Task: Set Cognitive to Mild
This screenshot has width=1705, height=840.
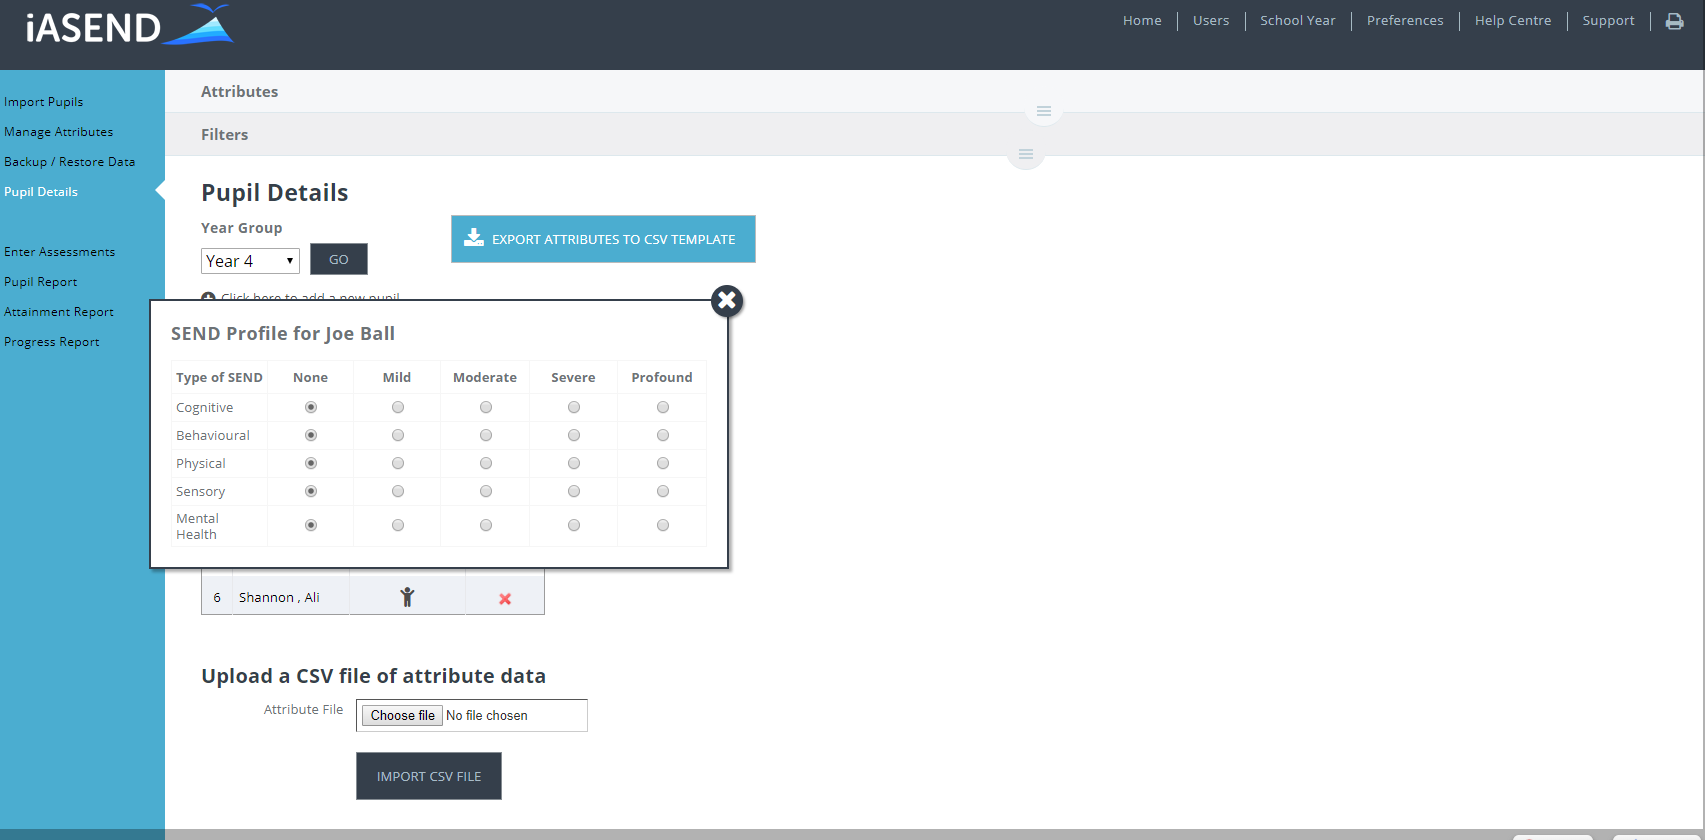Action: 398,407
